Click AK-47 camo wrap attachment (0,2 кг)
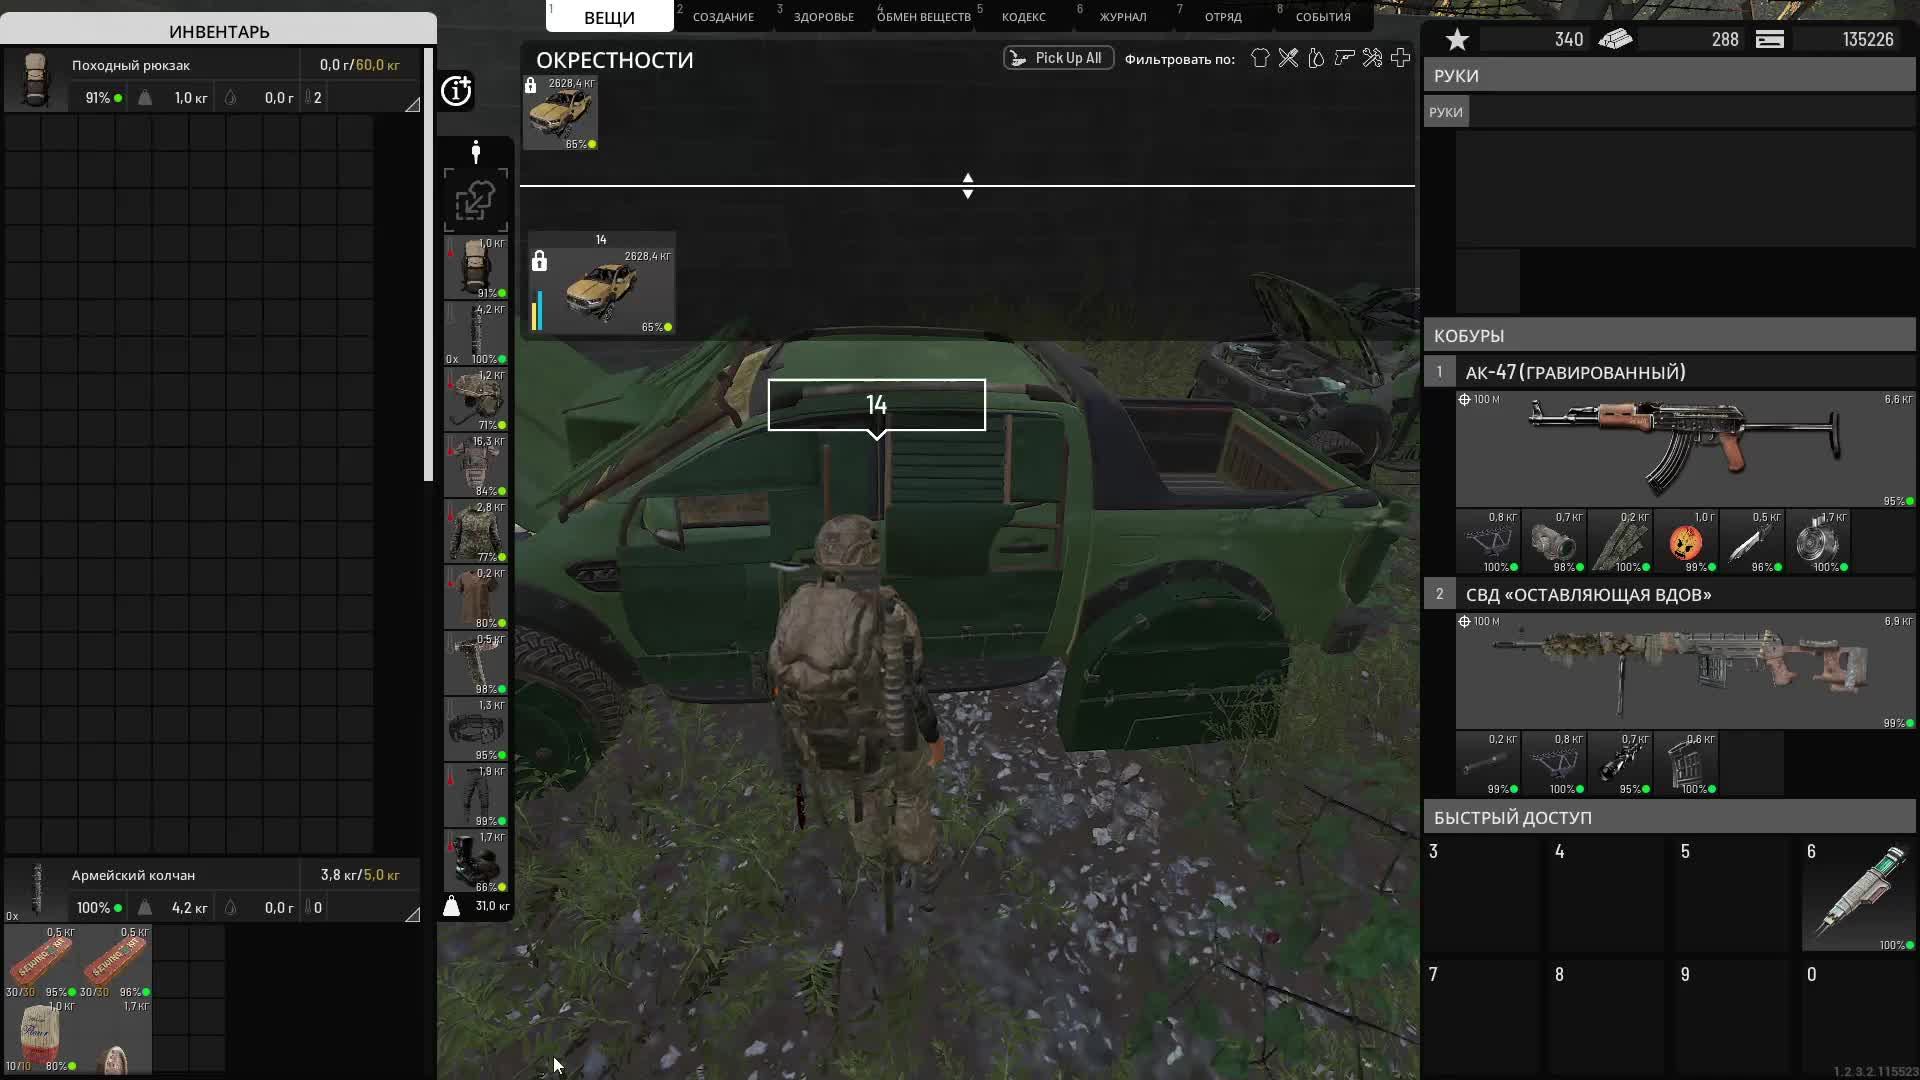Screen dimensions: 1920x1080 pos(1620,542)
